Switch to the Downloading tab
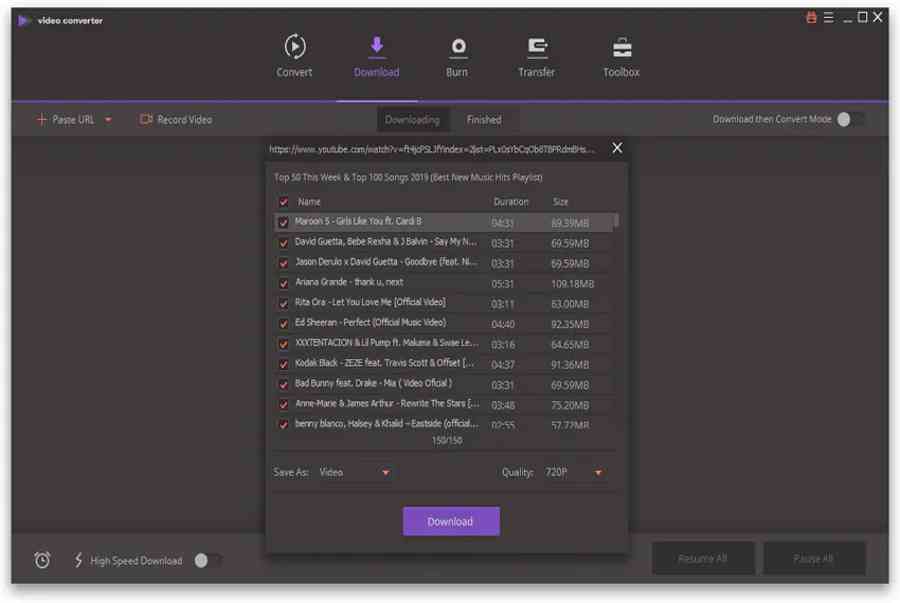900x603 pixels. pyautogui.click(x=412, y=120)
